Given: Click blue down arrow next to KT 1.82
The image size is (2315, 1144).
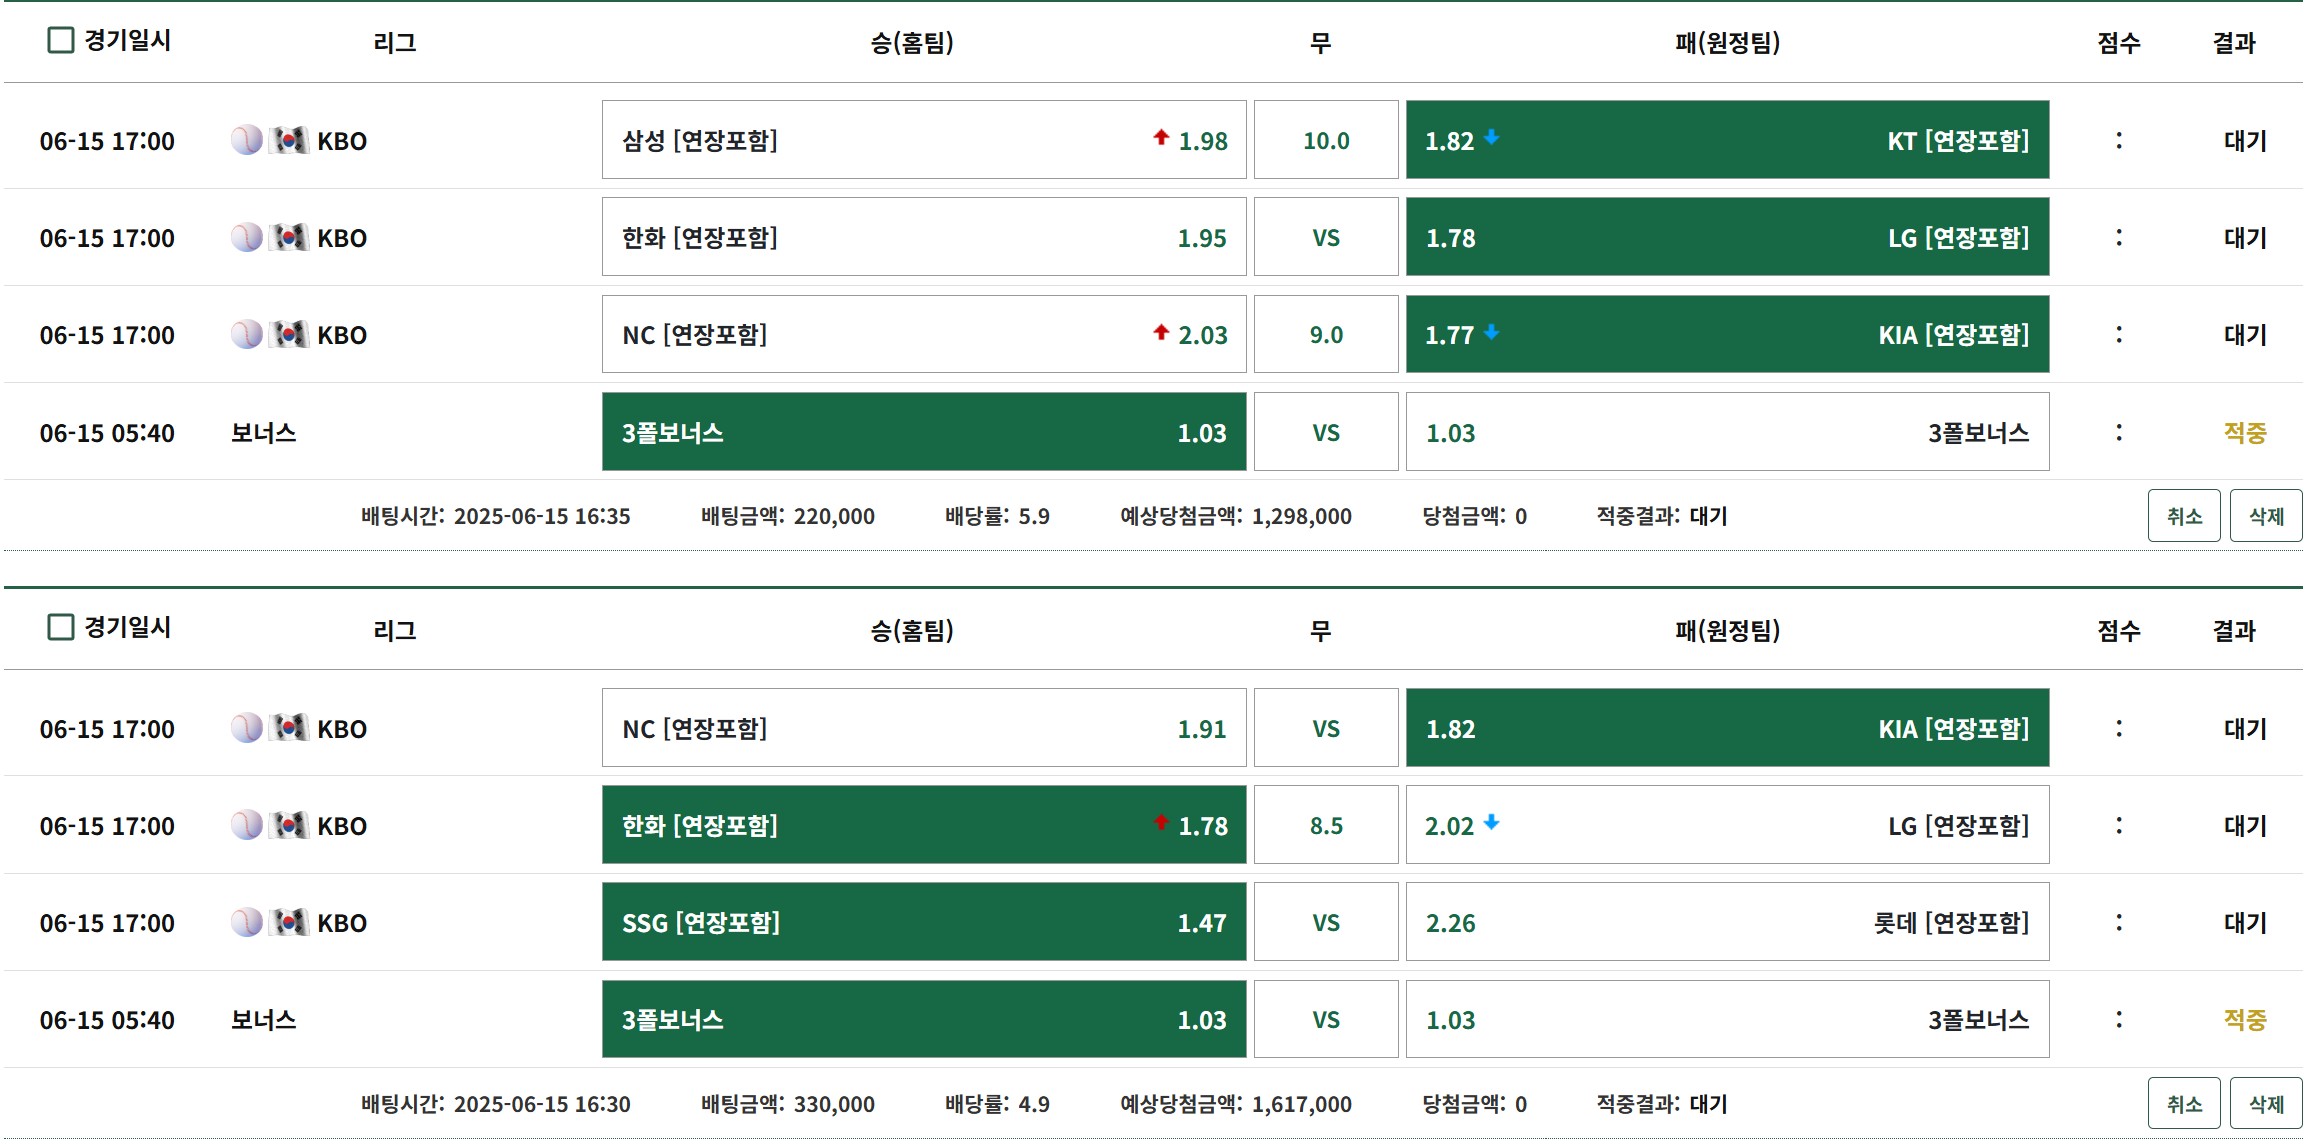Looking at the screenshot, I should pos(1491,137).
